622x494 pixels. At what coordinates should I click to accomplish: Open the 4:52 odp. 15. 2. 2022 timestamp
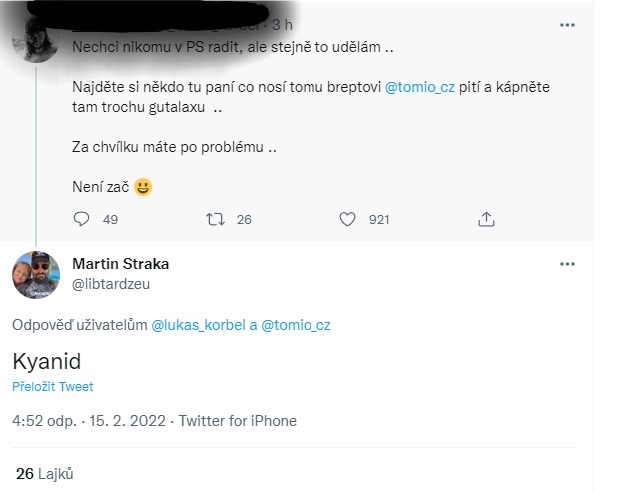click(x=88, y=421)
